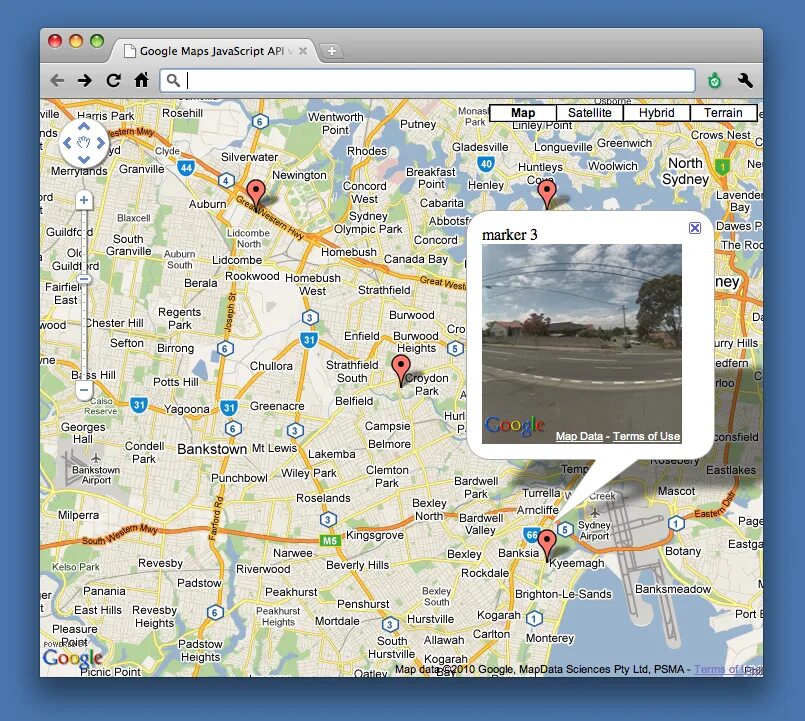Switch to Hybrid view type

tap(657, 113)
